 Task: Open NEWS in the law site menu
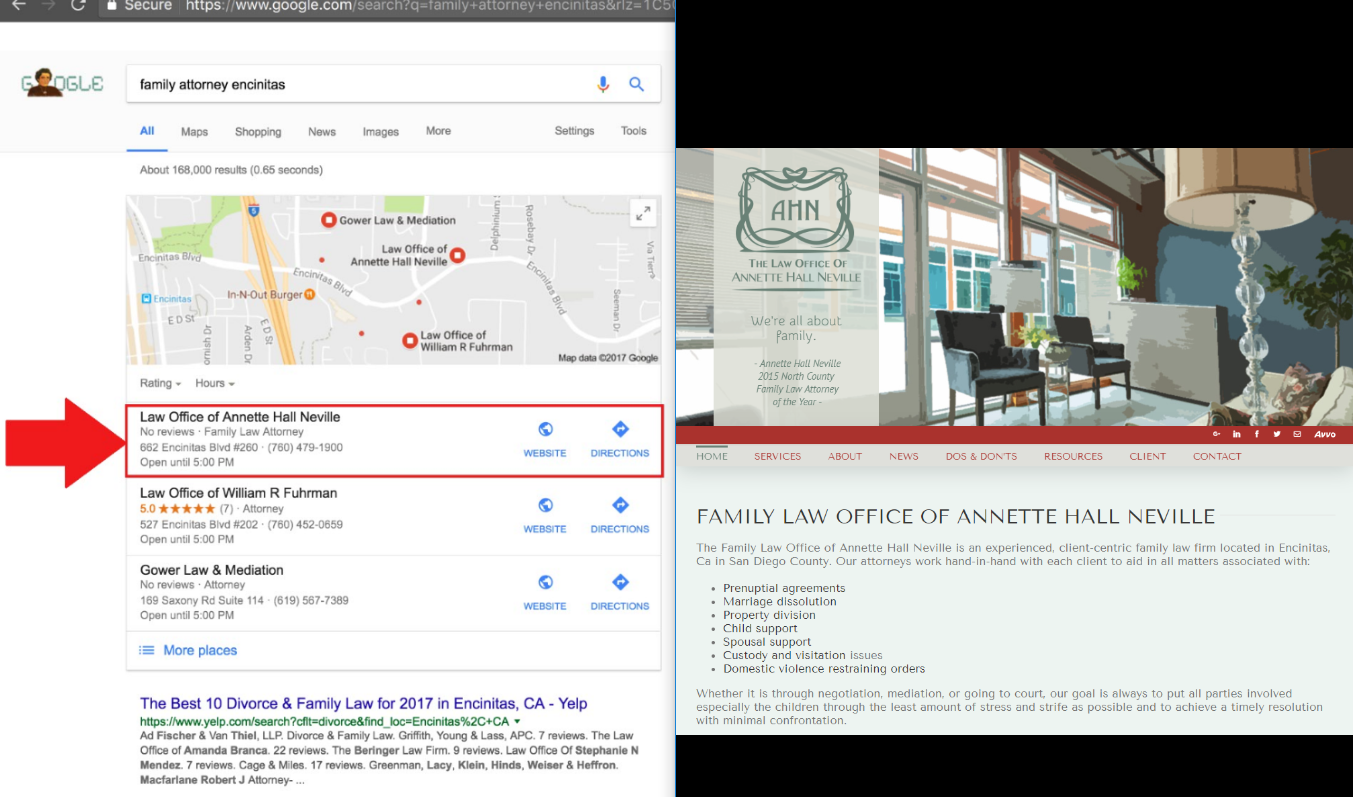(904, 456)
